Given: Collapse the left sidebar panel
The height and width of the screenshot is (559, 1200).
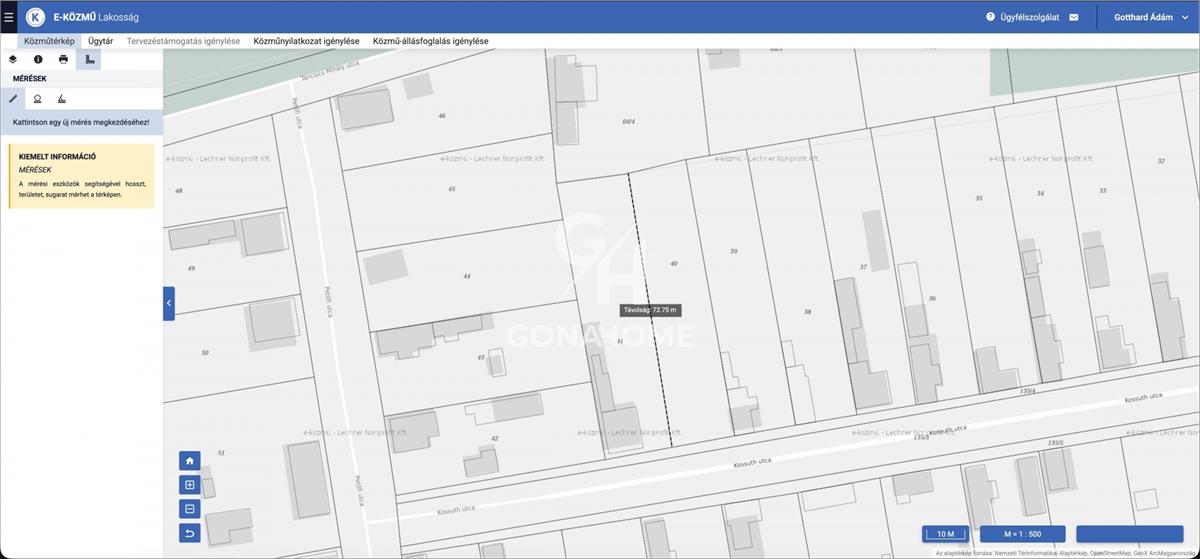Looking at the screenshot, I should [169, 303].
